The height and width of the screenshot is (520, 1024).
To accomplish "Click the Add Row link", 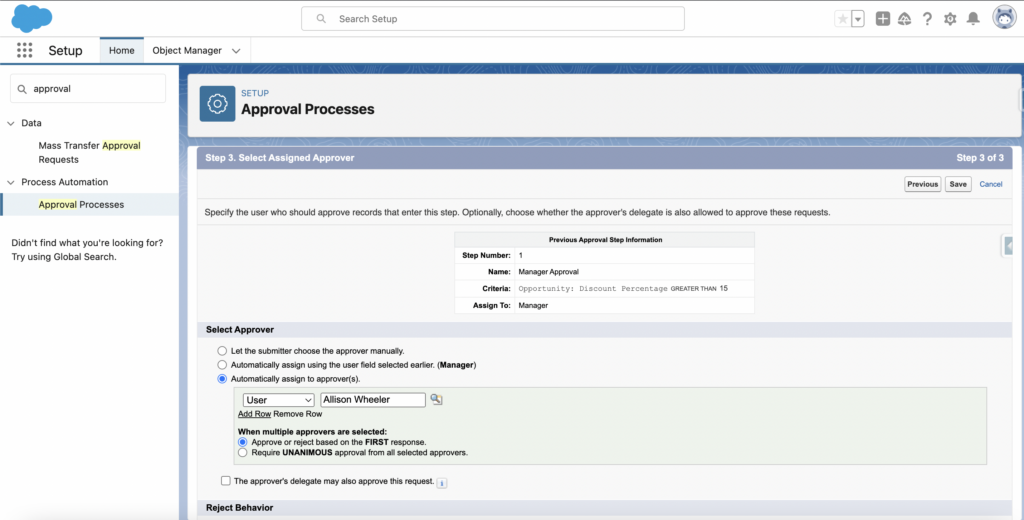I will (254, 414).
